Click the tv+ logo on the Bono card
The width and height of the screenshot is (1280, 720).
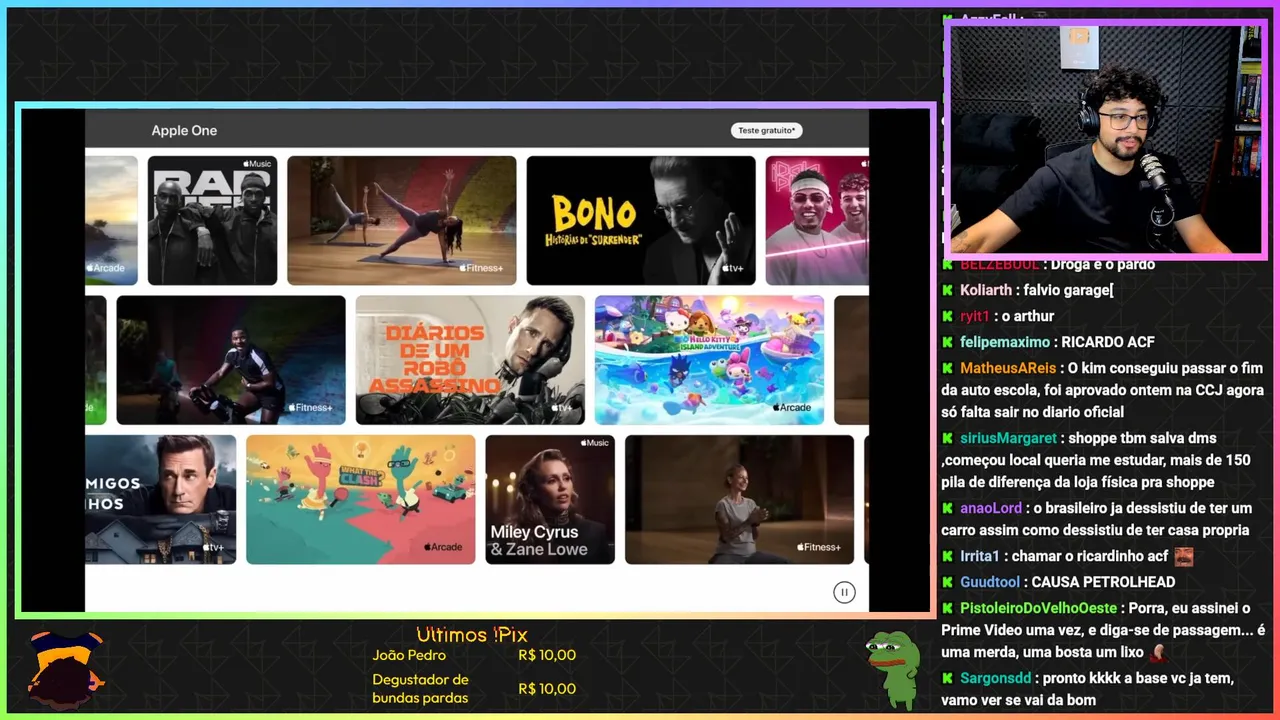[x=733, y=268]
